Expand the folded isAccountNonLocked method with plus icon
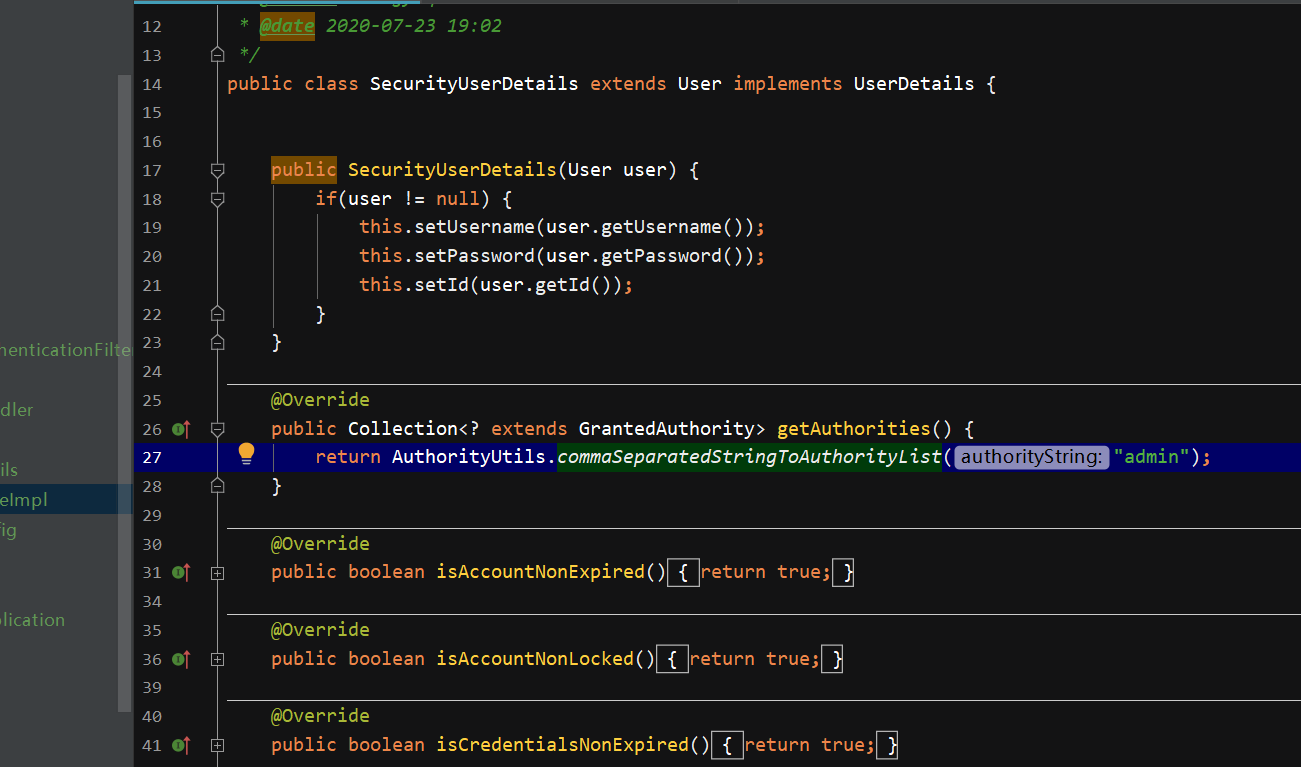1301x767 pixels. [x=218, y=660]
